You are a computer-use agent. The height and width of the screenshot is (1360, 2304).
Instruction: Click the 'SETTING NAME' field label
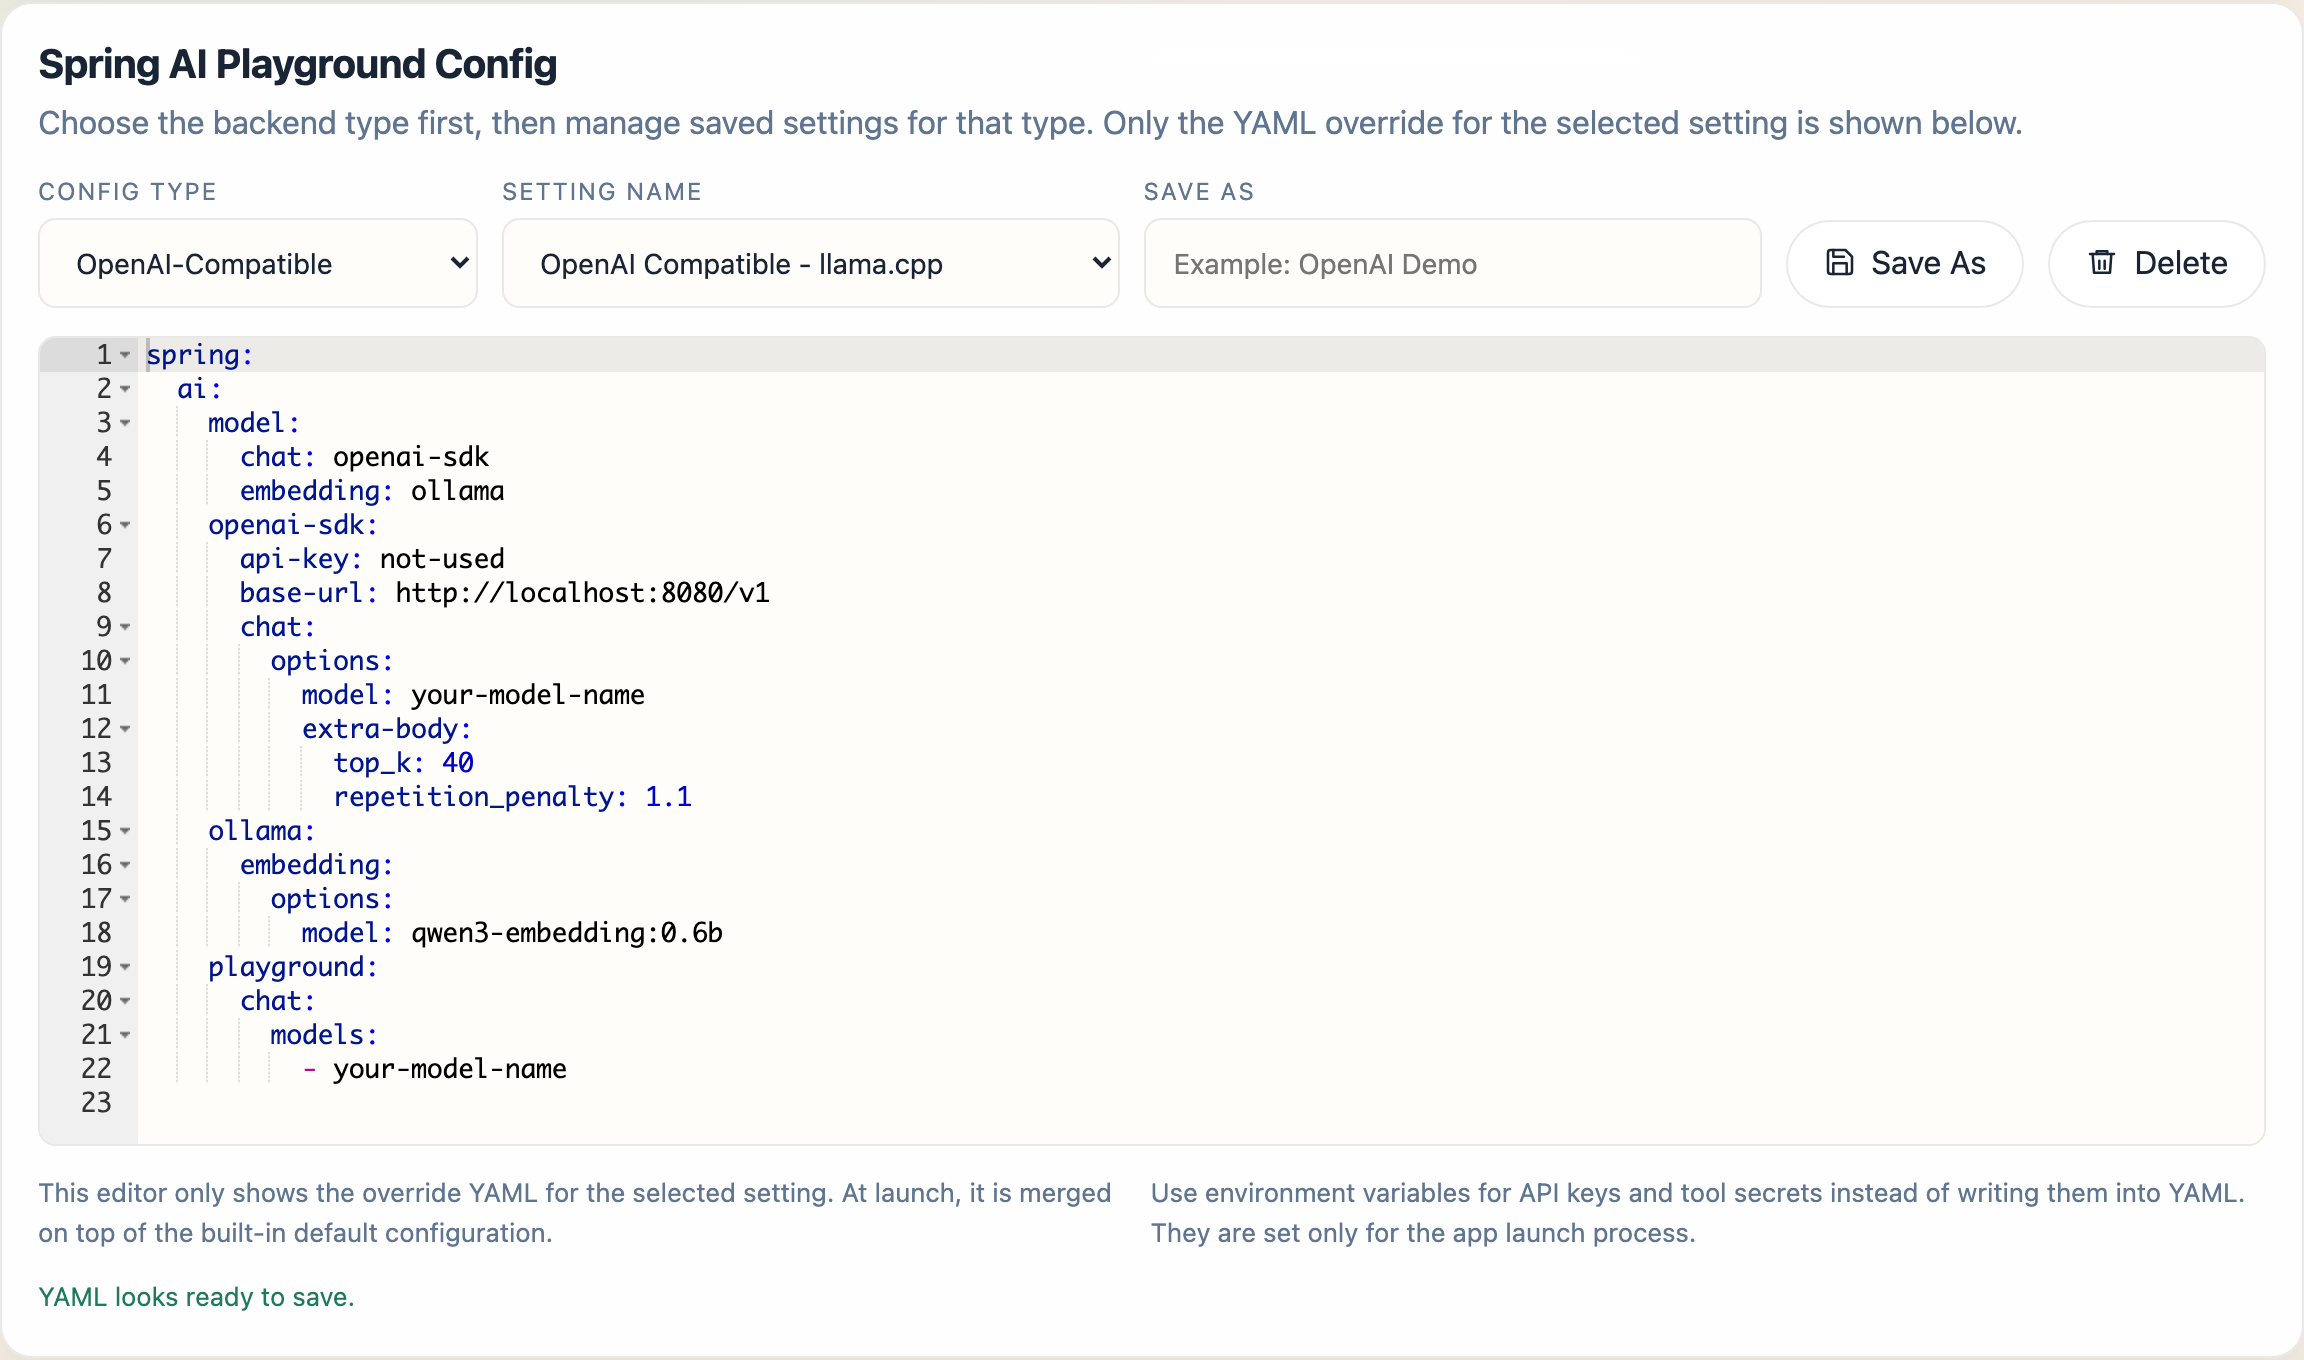(x=602, y=192)
